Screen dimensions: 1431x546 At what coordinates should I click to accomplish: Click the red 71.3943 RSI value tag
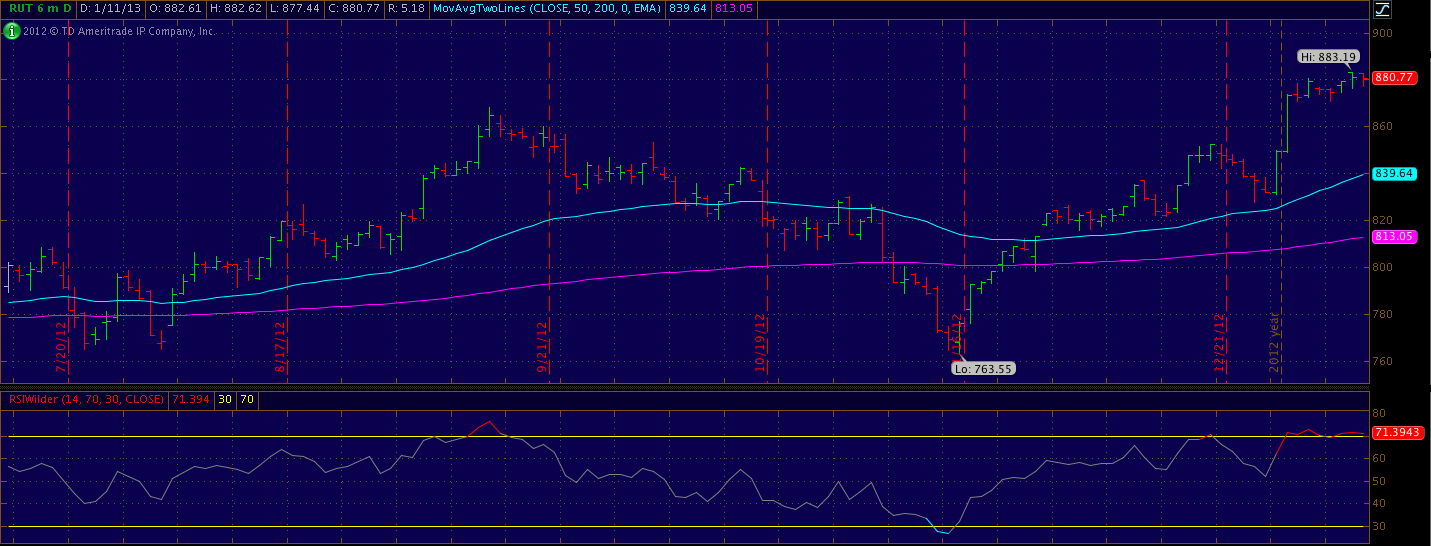pyautogui.click(x=1397, y=433)
